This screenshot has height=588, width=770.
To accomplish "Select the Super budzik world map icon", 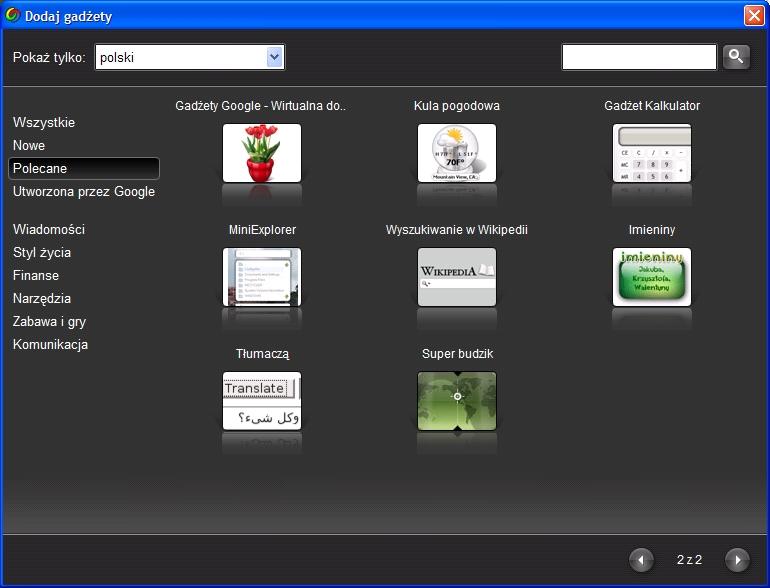I will [457, 401].
